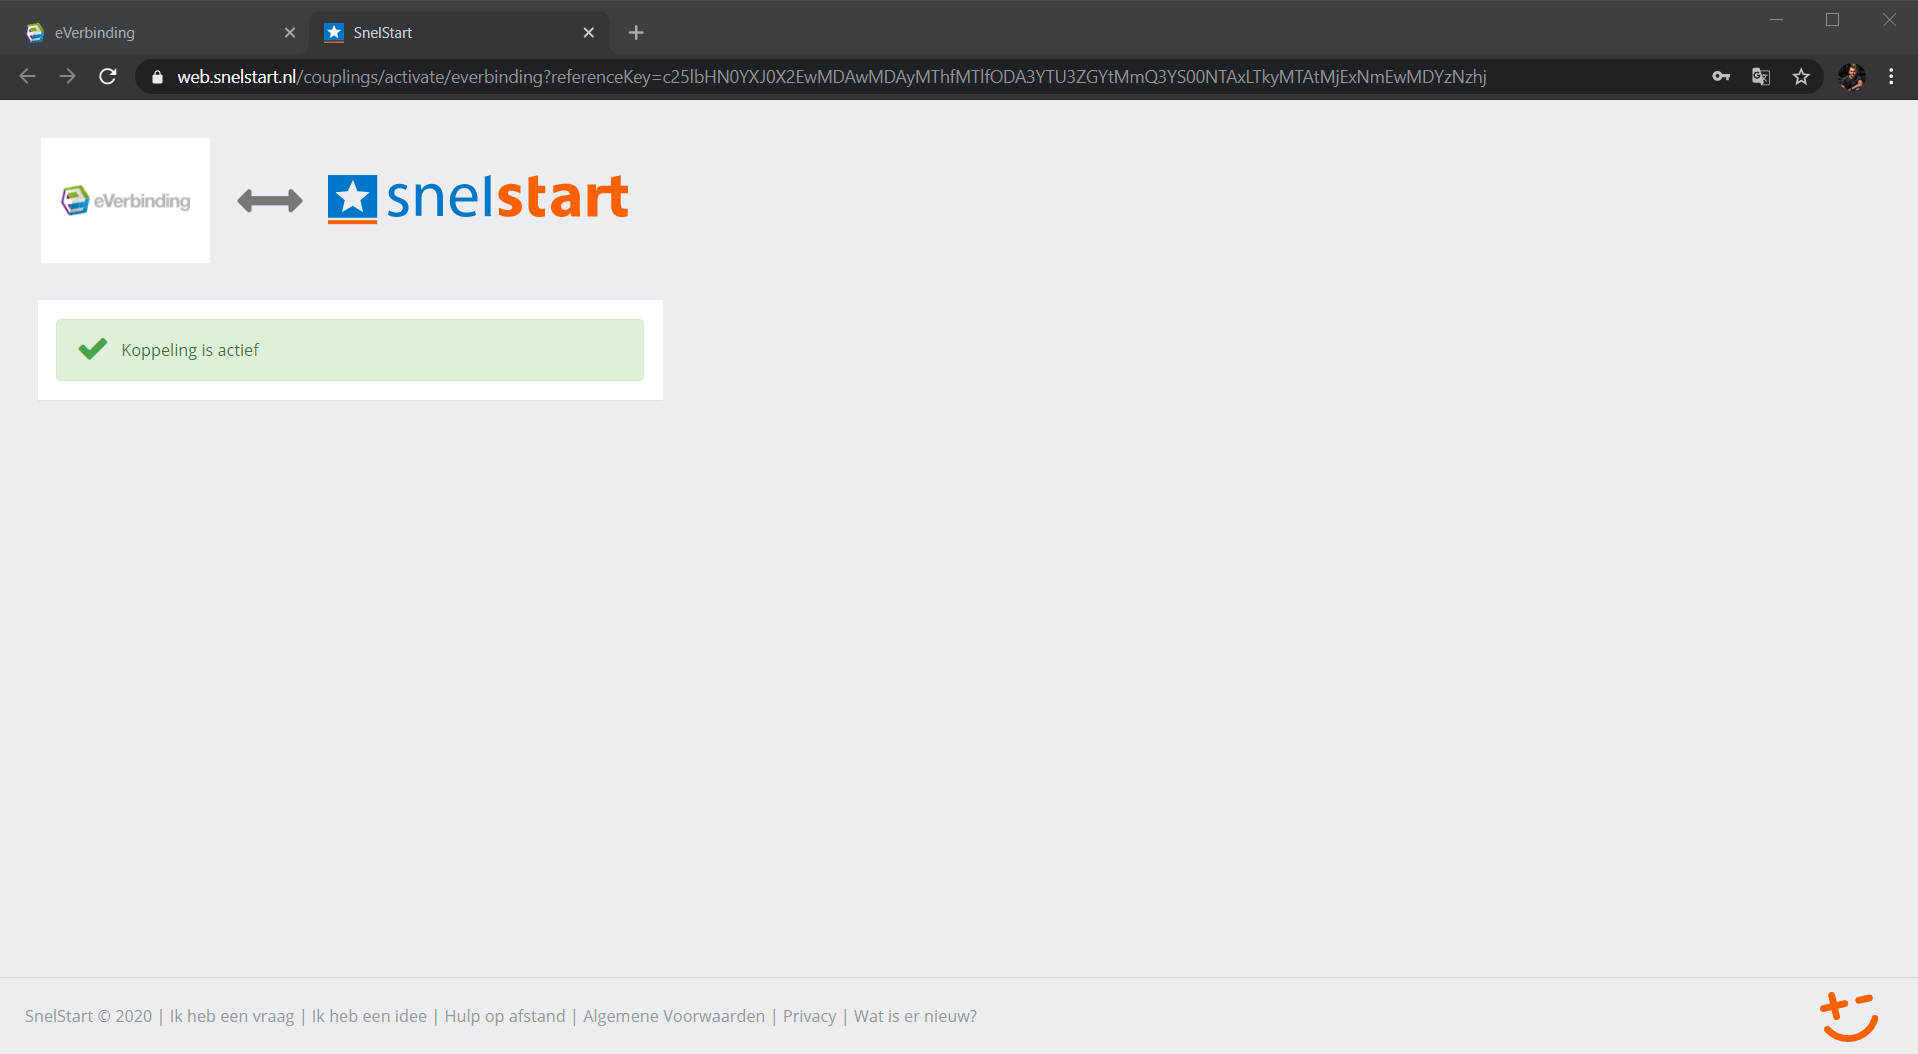
Task: Click the SnelStart star logo
Action: [352, 198]
